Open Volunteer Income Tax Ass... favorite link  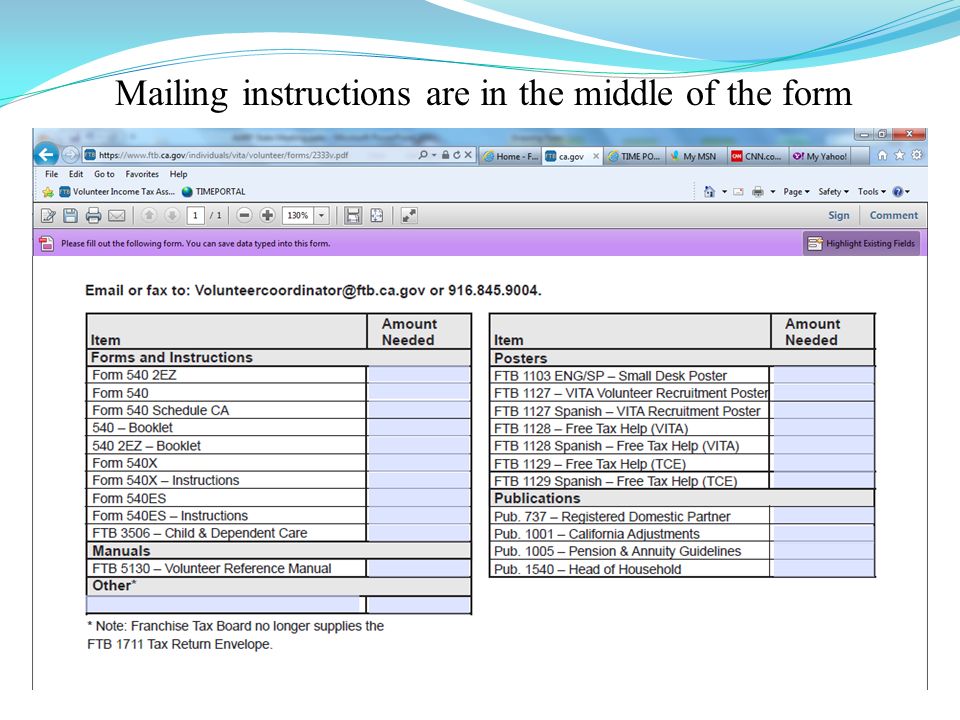[x=117, y=192]
